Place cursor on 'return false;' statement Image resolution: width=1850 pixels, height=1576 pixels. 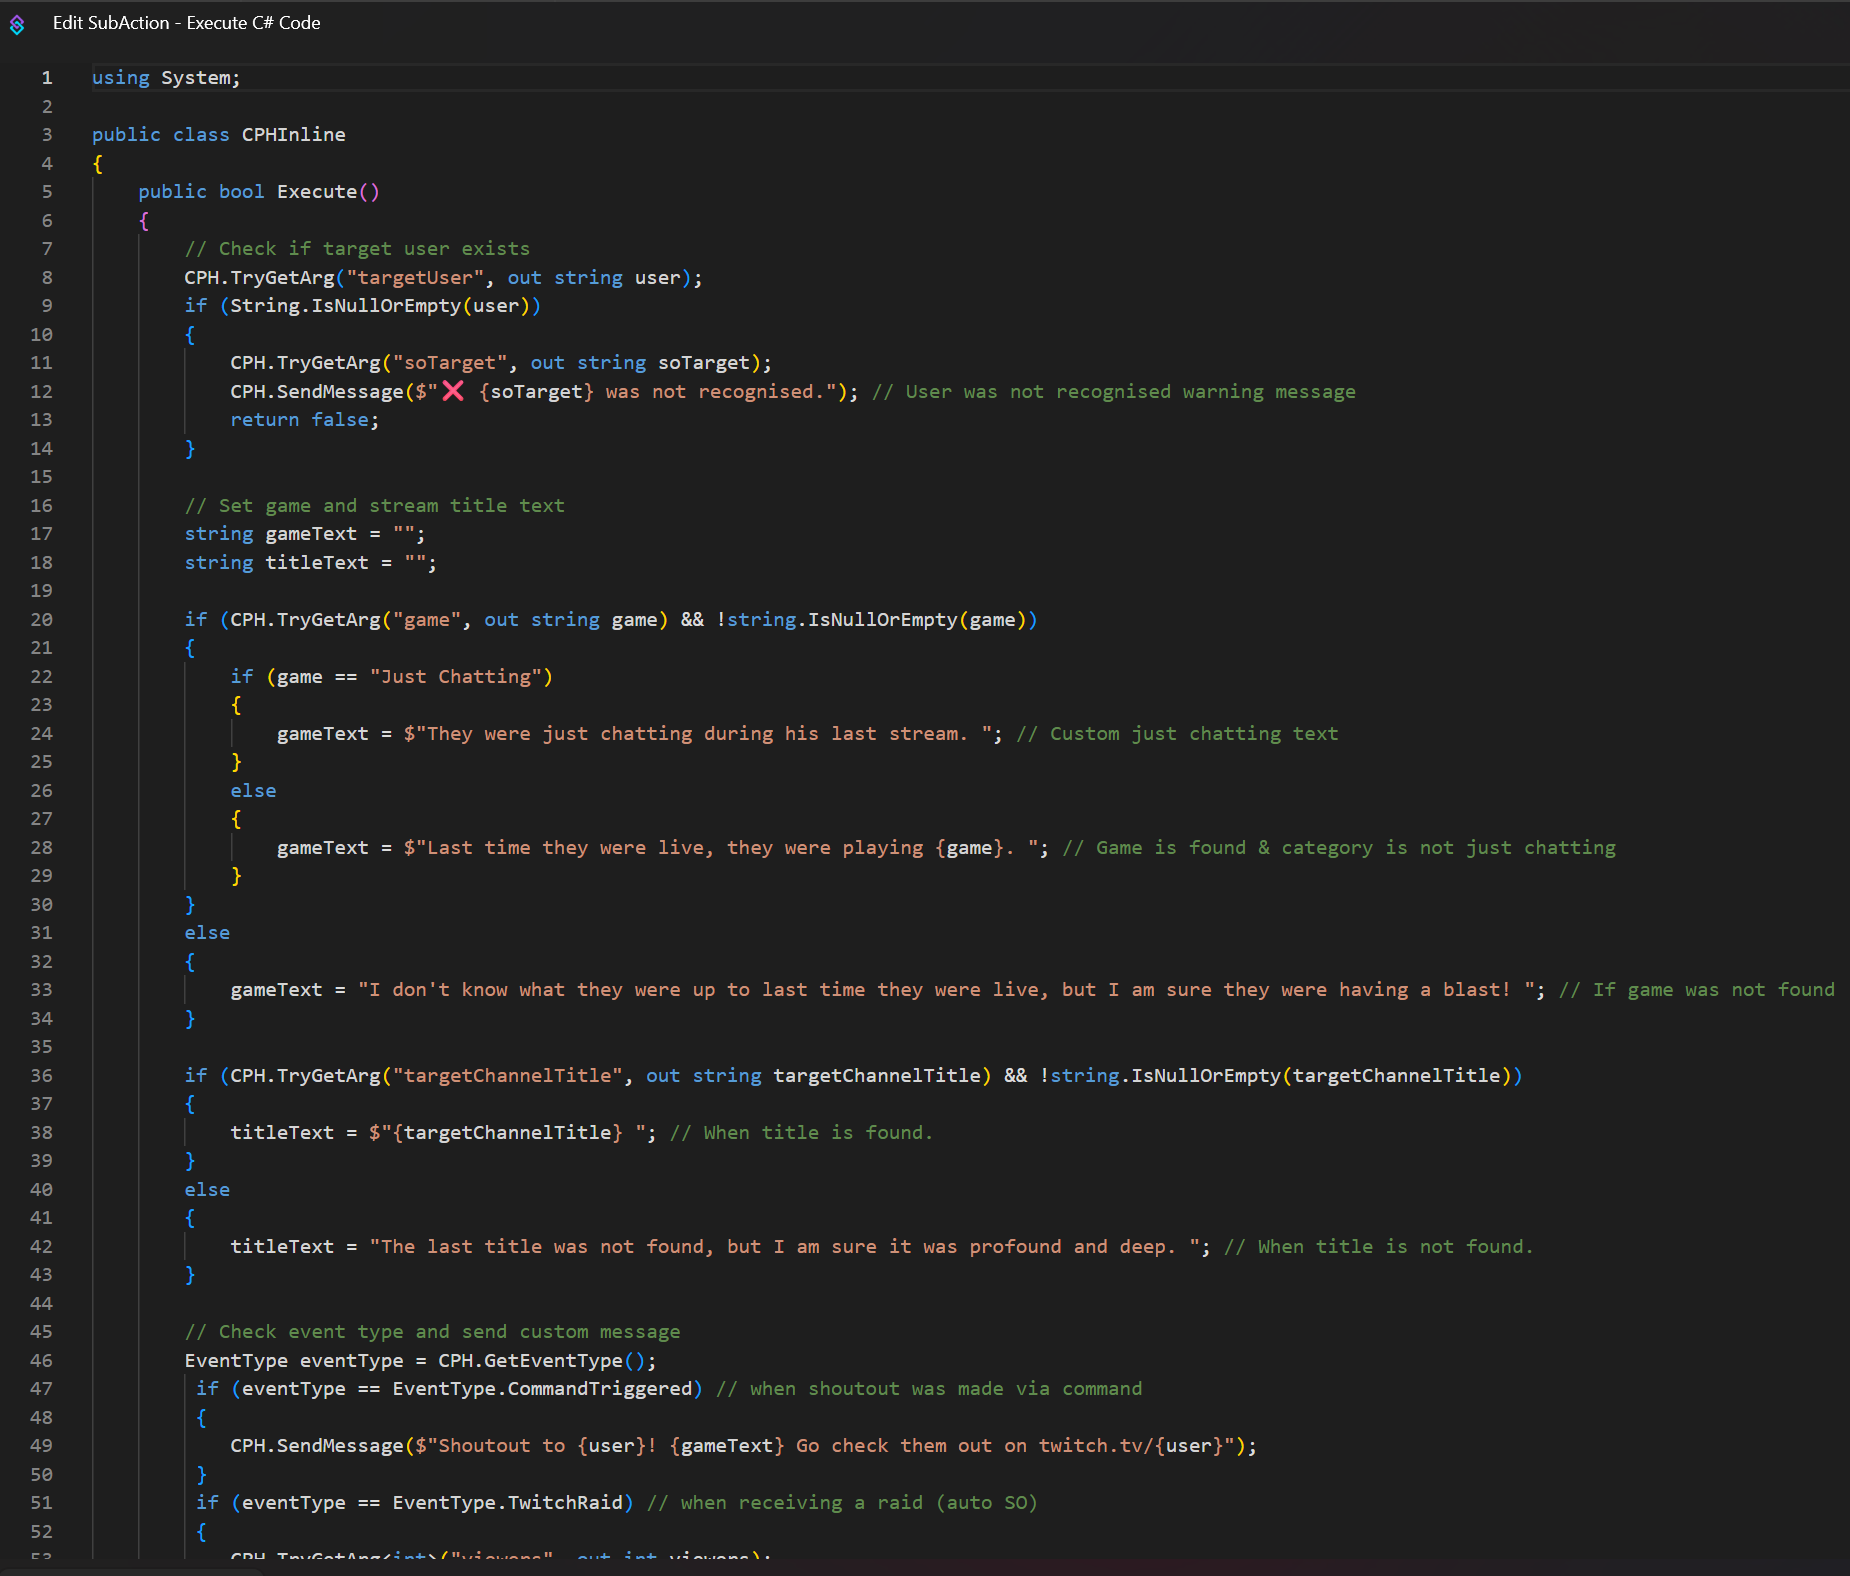pos(304,420)
